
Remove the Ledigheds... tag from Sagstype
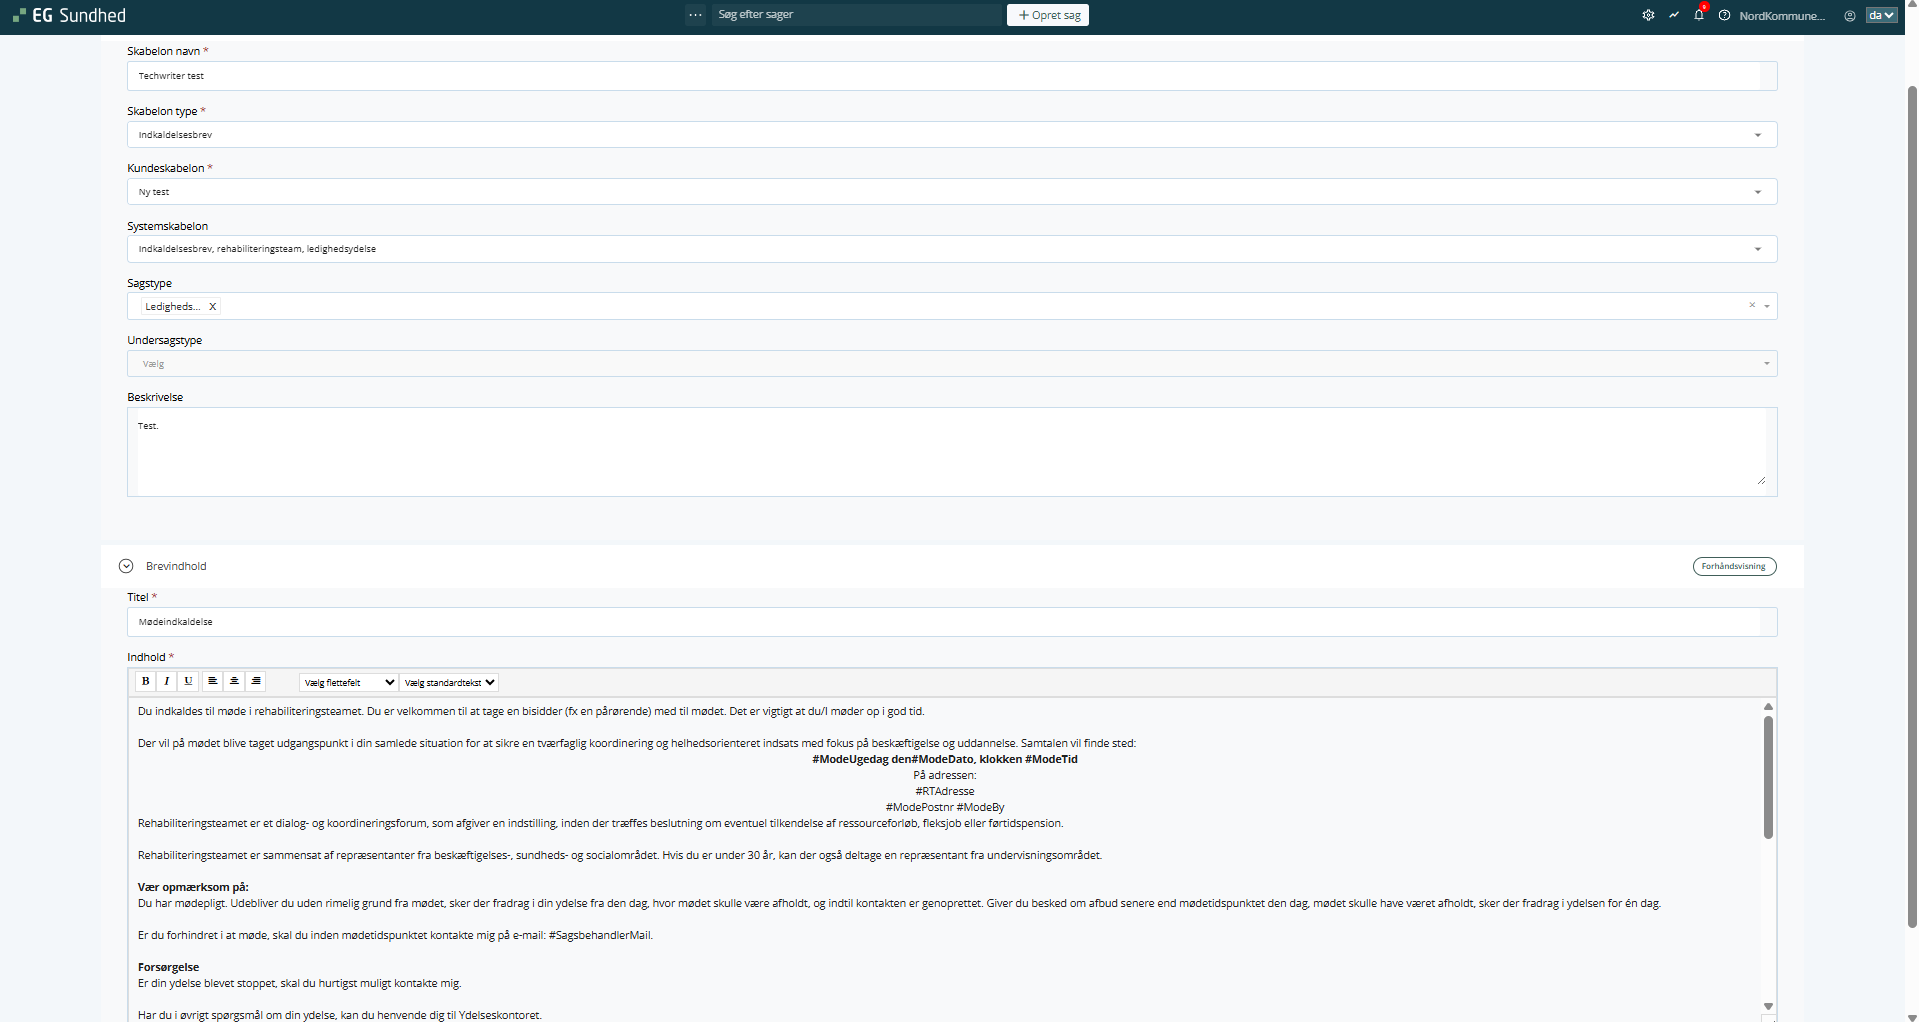(212, 307)
